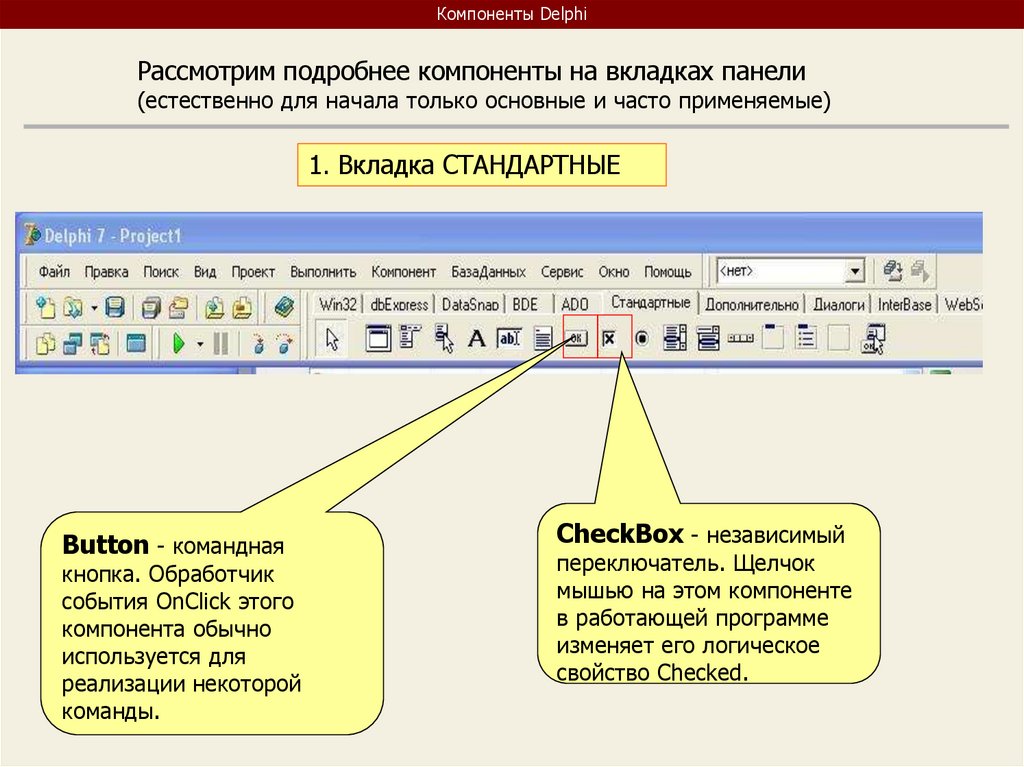Open the БазаДанных menu

coord(488,272)
